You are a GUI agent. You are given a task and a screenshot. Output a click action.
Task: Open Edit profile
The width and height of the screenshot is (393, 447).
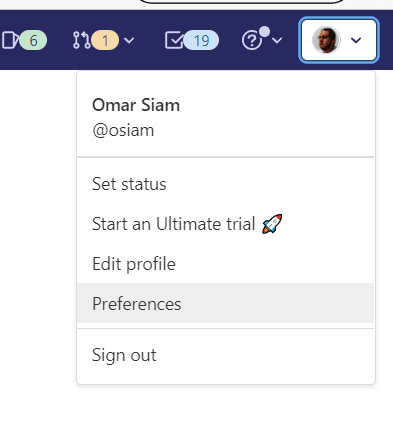225,264
